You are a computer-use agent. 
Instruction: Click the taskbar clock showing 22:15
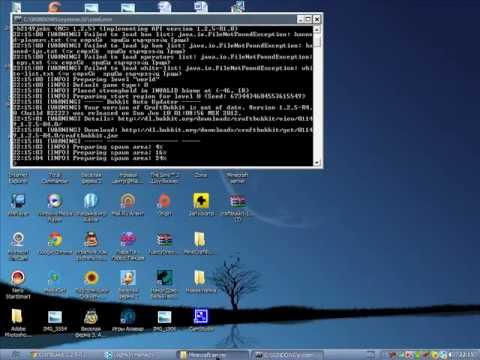pyautogui.click(x=466, y=355)
